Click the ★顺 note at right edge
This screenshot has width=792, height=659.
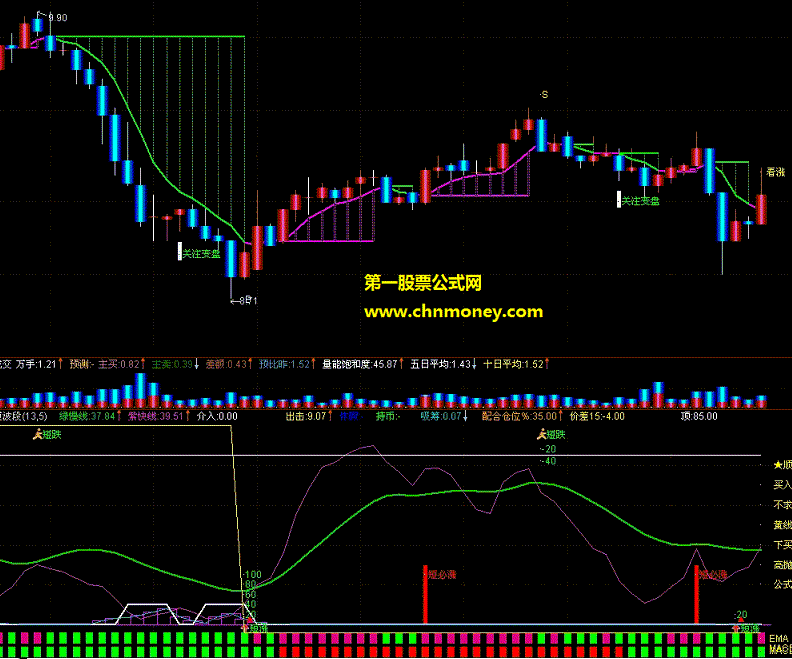tap(782, 465)
